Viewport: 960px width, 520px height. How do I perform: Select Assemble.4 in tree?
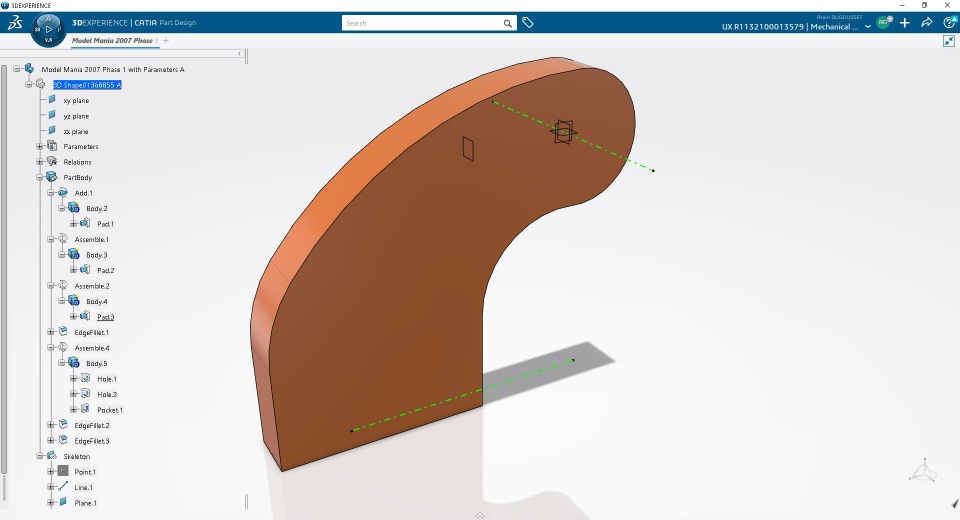pyautogui.click(x=92, y=348)
